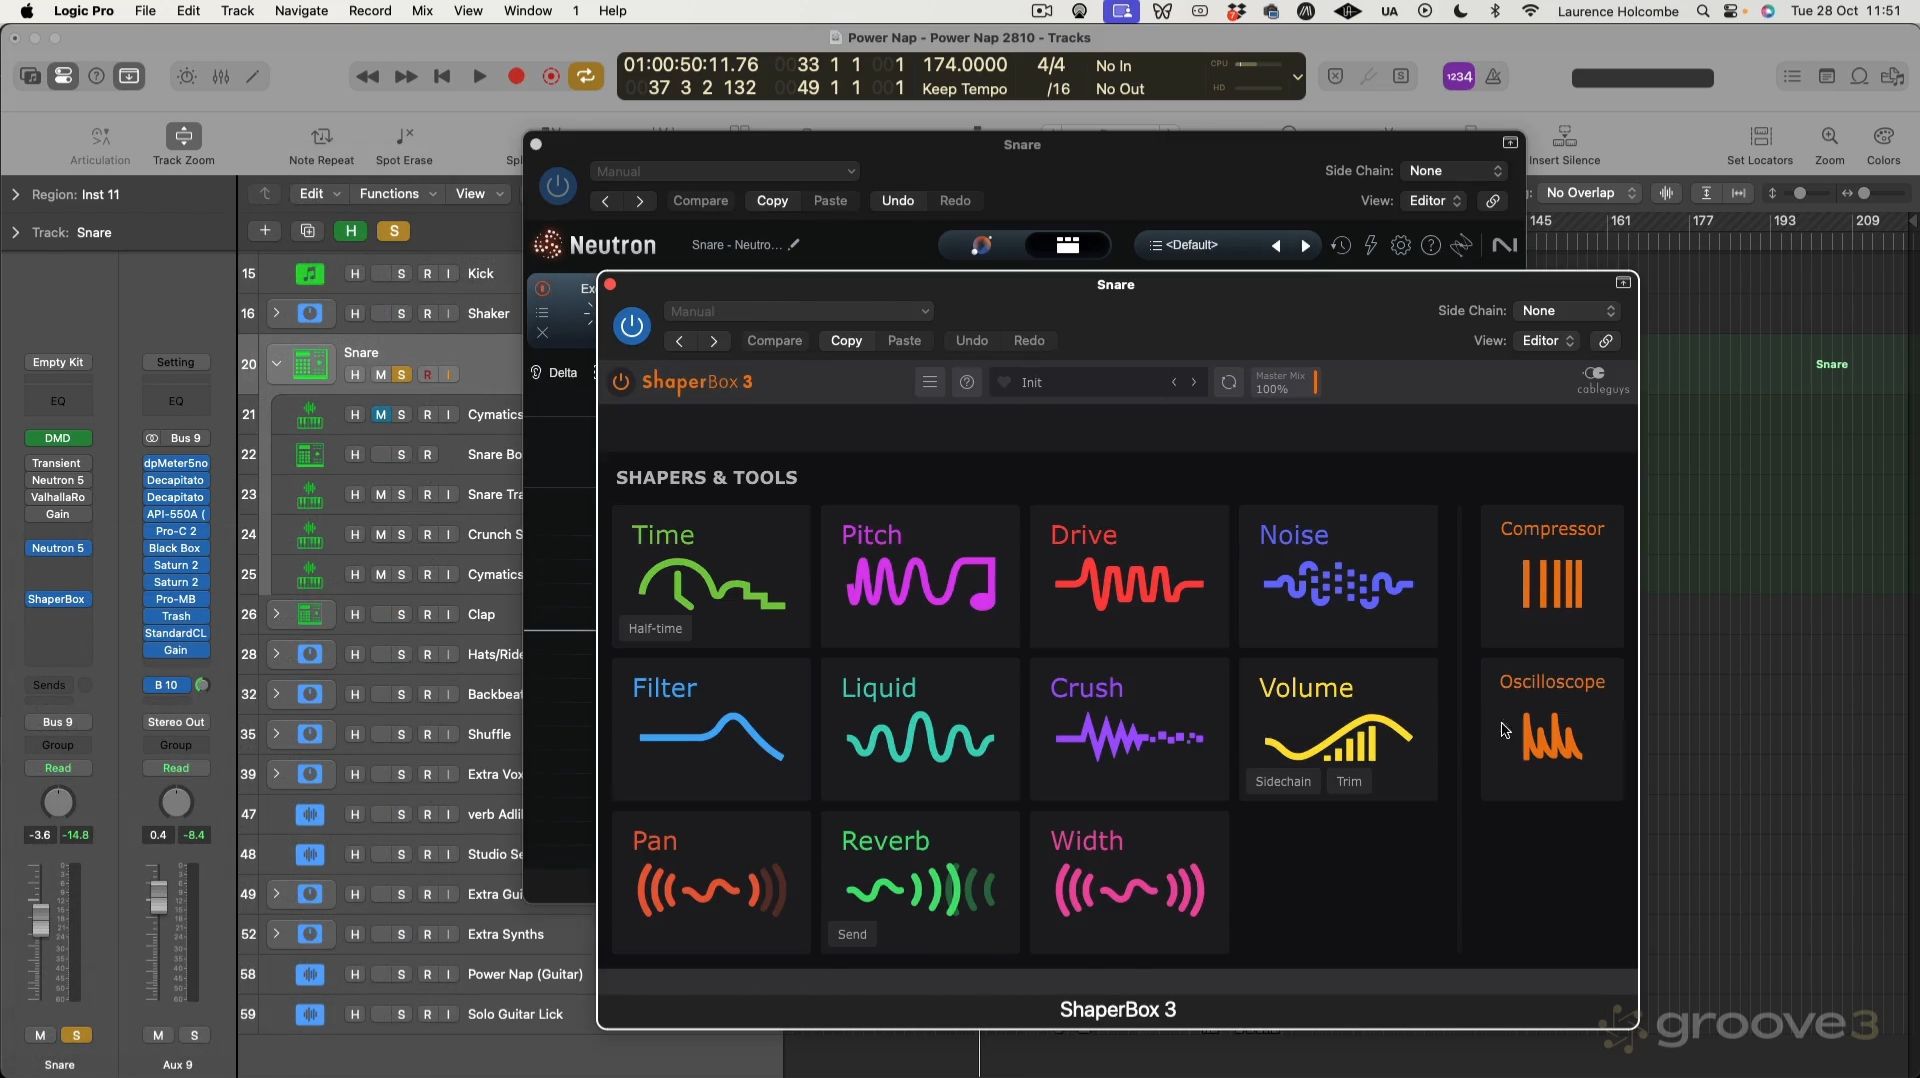Click the Neutron settings gear icon

(1400, 246)
